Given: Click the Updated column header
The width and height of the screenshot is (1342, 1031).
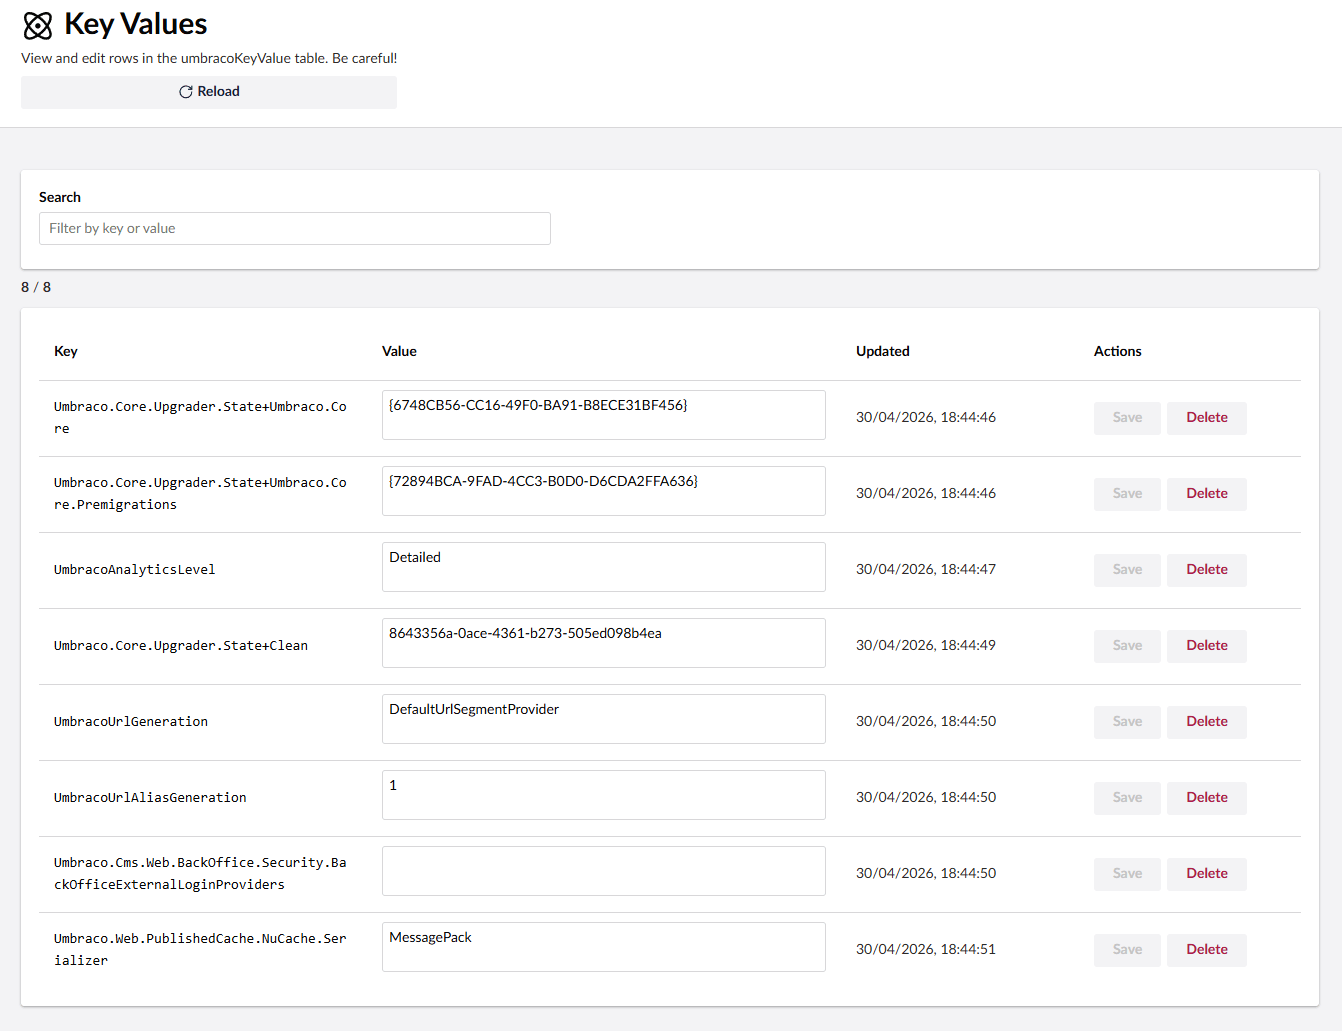Looking at the screenshot, I should 883,351.
